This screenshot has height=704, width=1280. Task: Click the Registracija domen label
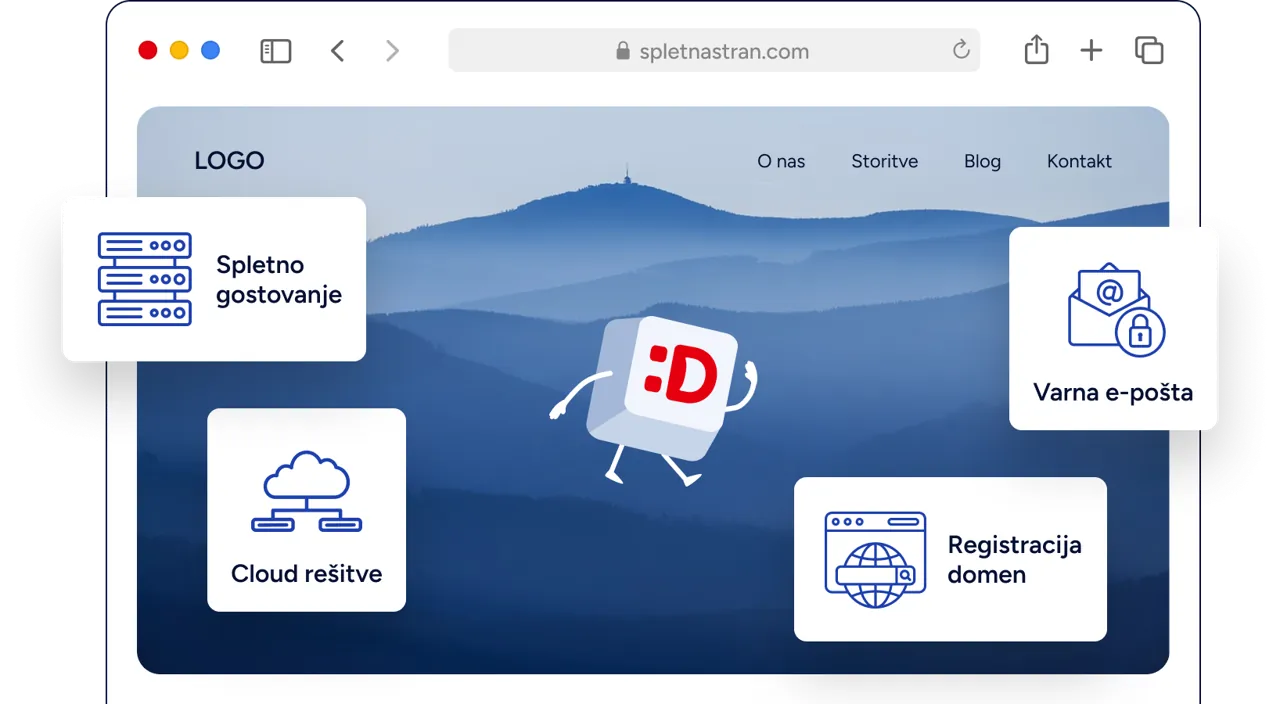coord(1015,560)
